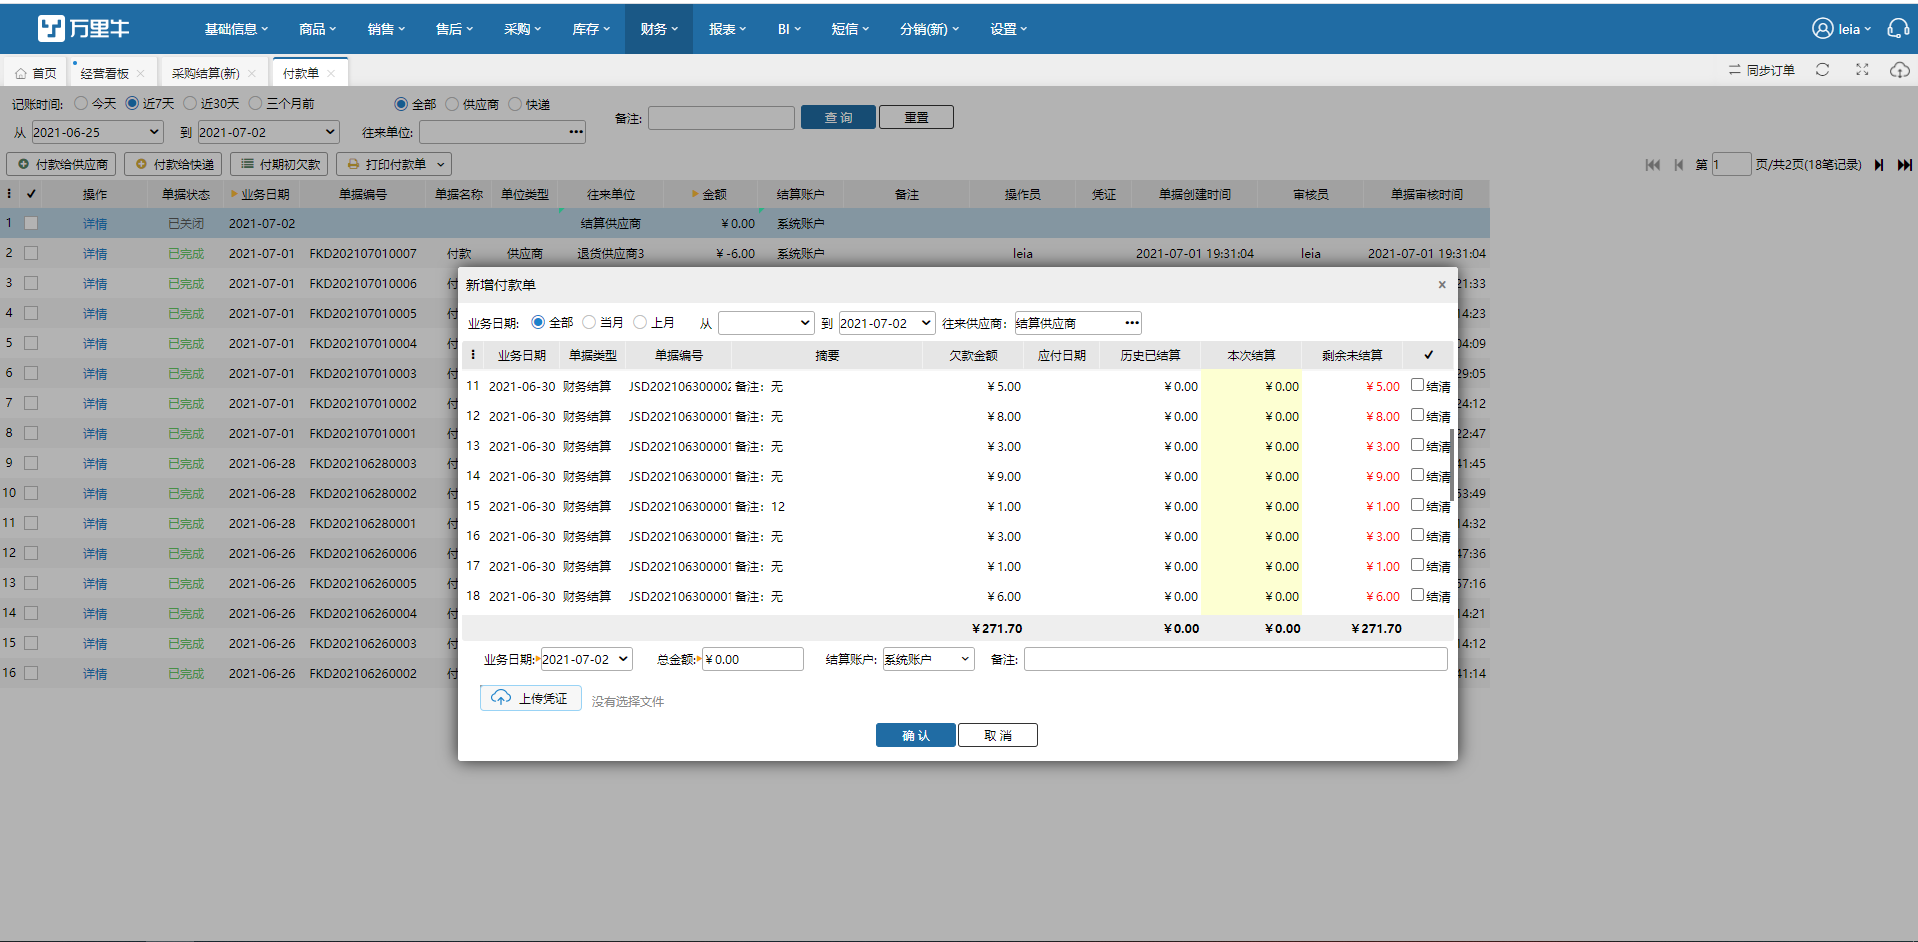Viewport: 1918px width, 942px height.
Task: Click the 重置 reset button
Action: point(916,117)
